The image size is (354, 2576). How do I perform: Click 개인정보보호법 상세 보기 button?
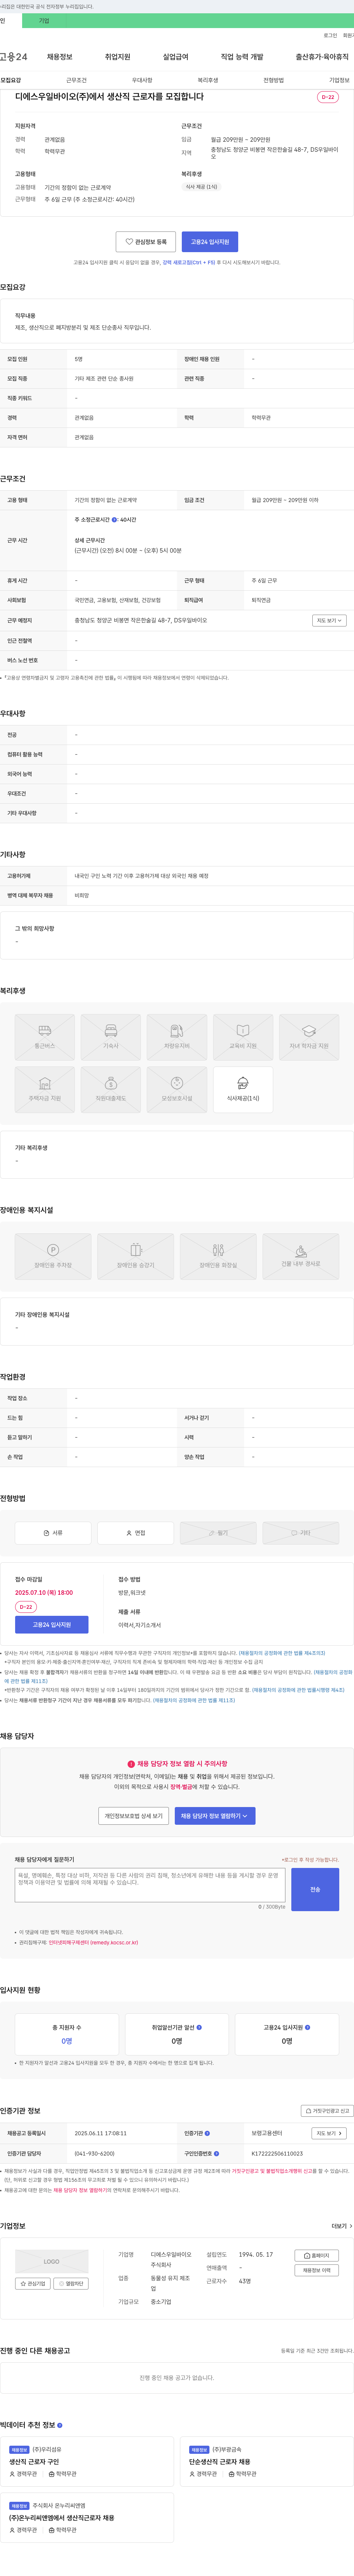[x=134, y=1815]
